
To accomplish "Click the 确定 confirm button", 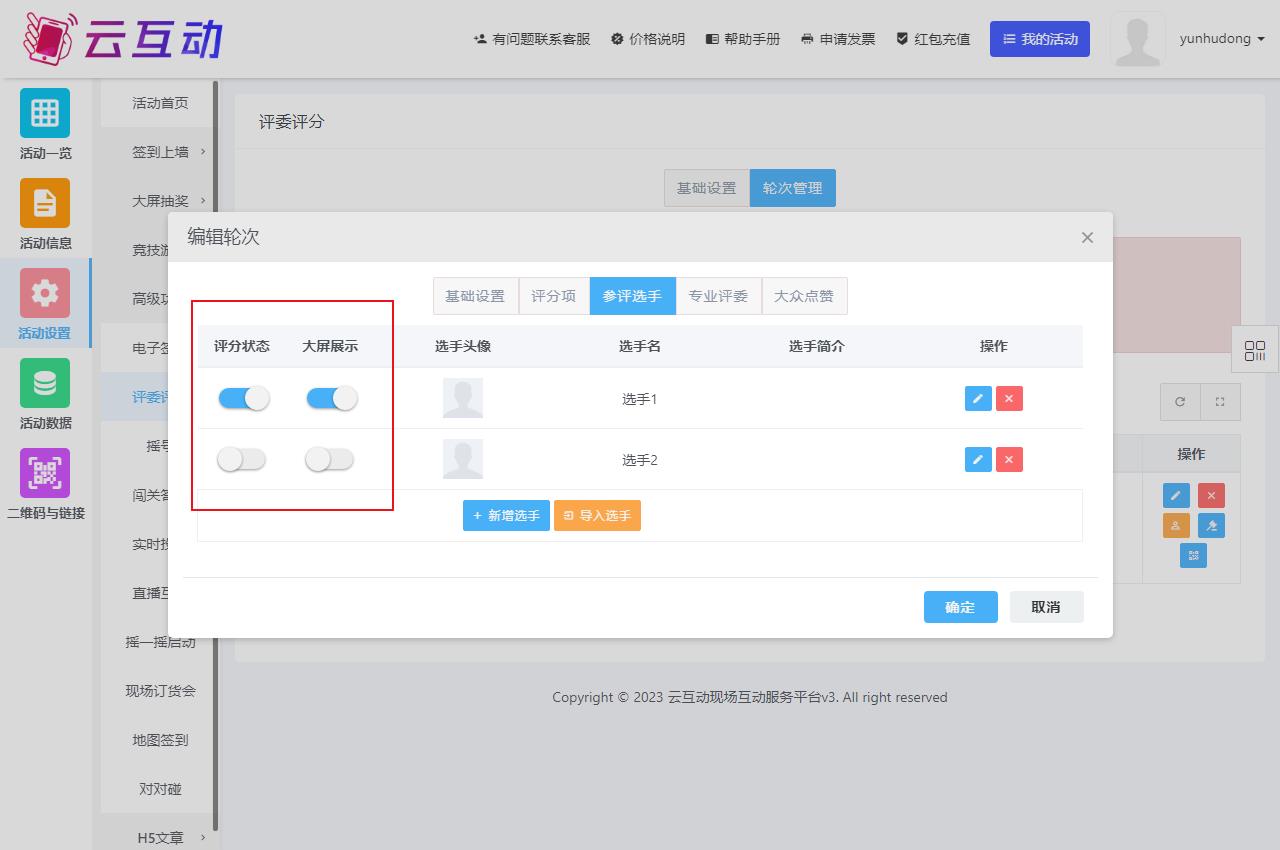I will pyautogui.click(x=960, y=607).
